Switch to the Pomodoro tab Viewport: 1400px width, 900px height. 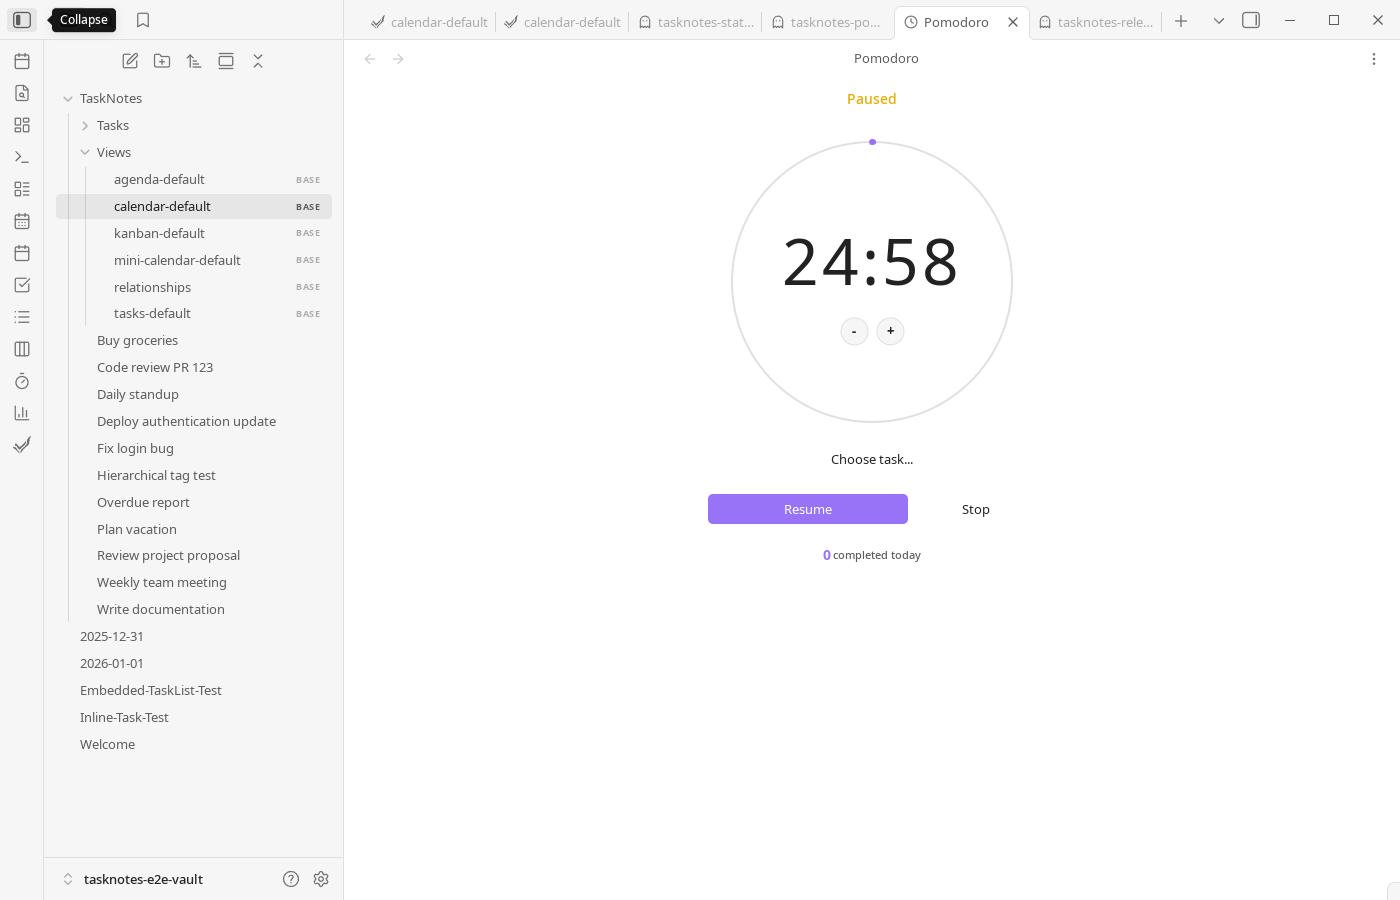point(956,22)
